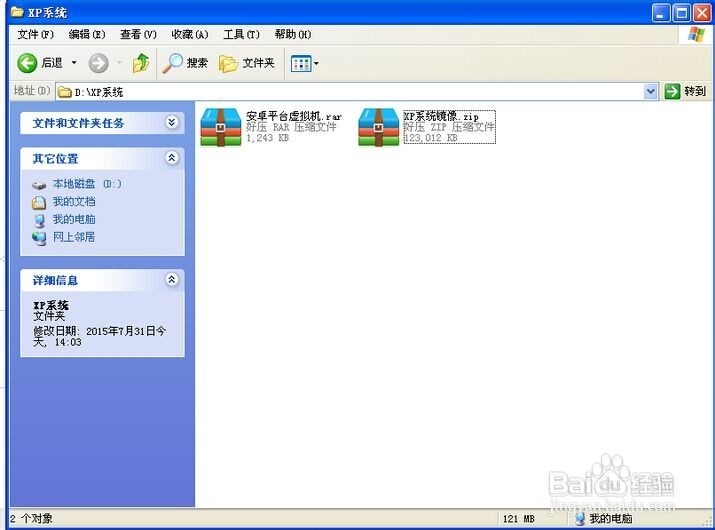Click the Views grid icon
The width and height of the screenshot is (715, 530).
pos(301,63)
